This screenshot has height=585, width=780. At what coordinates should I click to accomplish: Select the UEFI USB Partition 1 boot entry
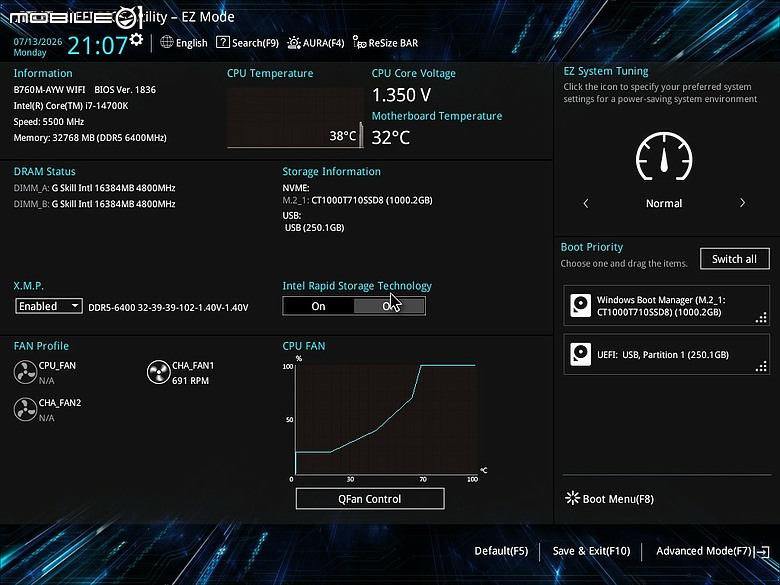[666, 354]
